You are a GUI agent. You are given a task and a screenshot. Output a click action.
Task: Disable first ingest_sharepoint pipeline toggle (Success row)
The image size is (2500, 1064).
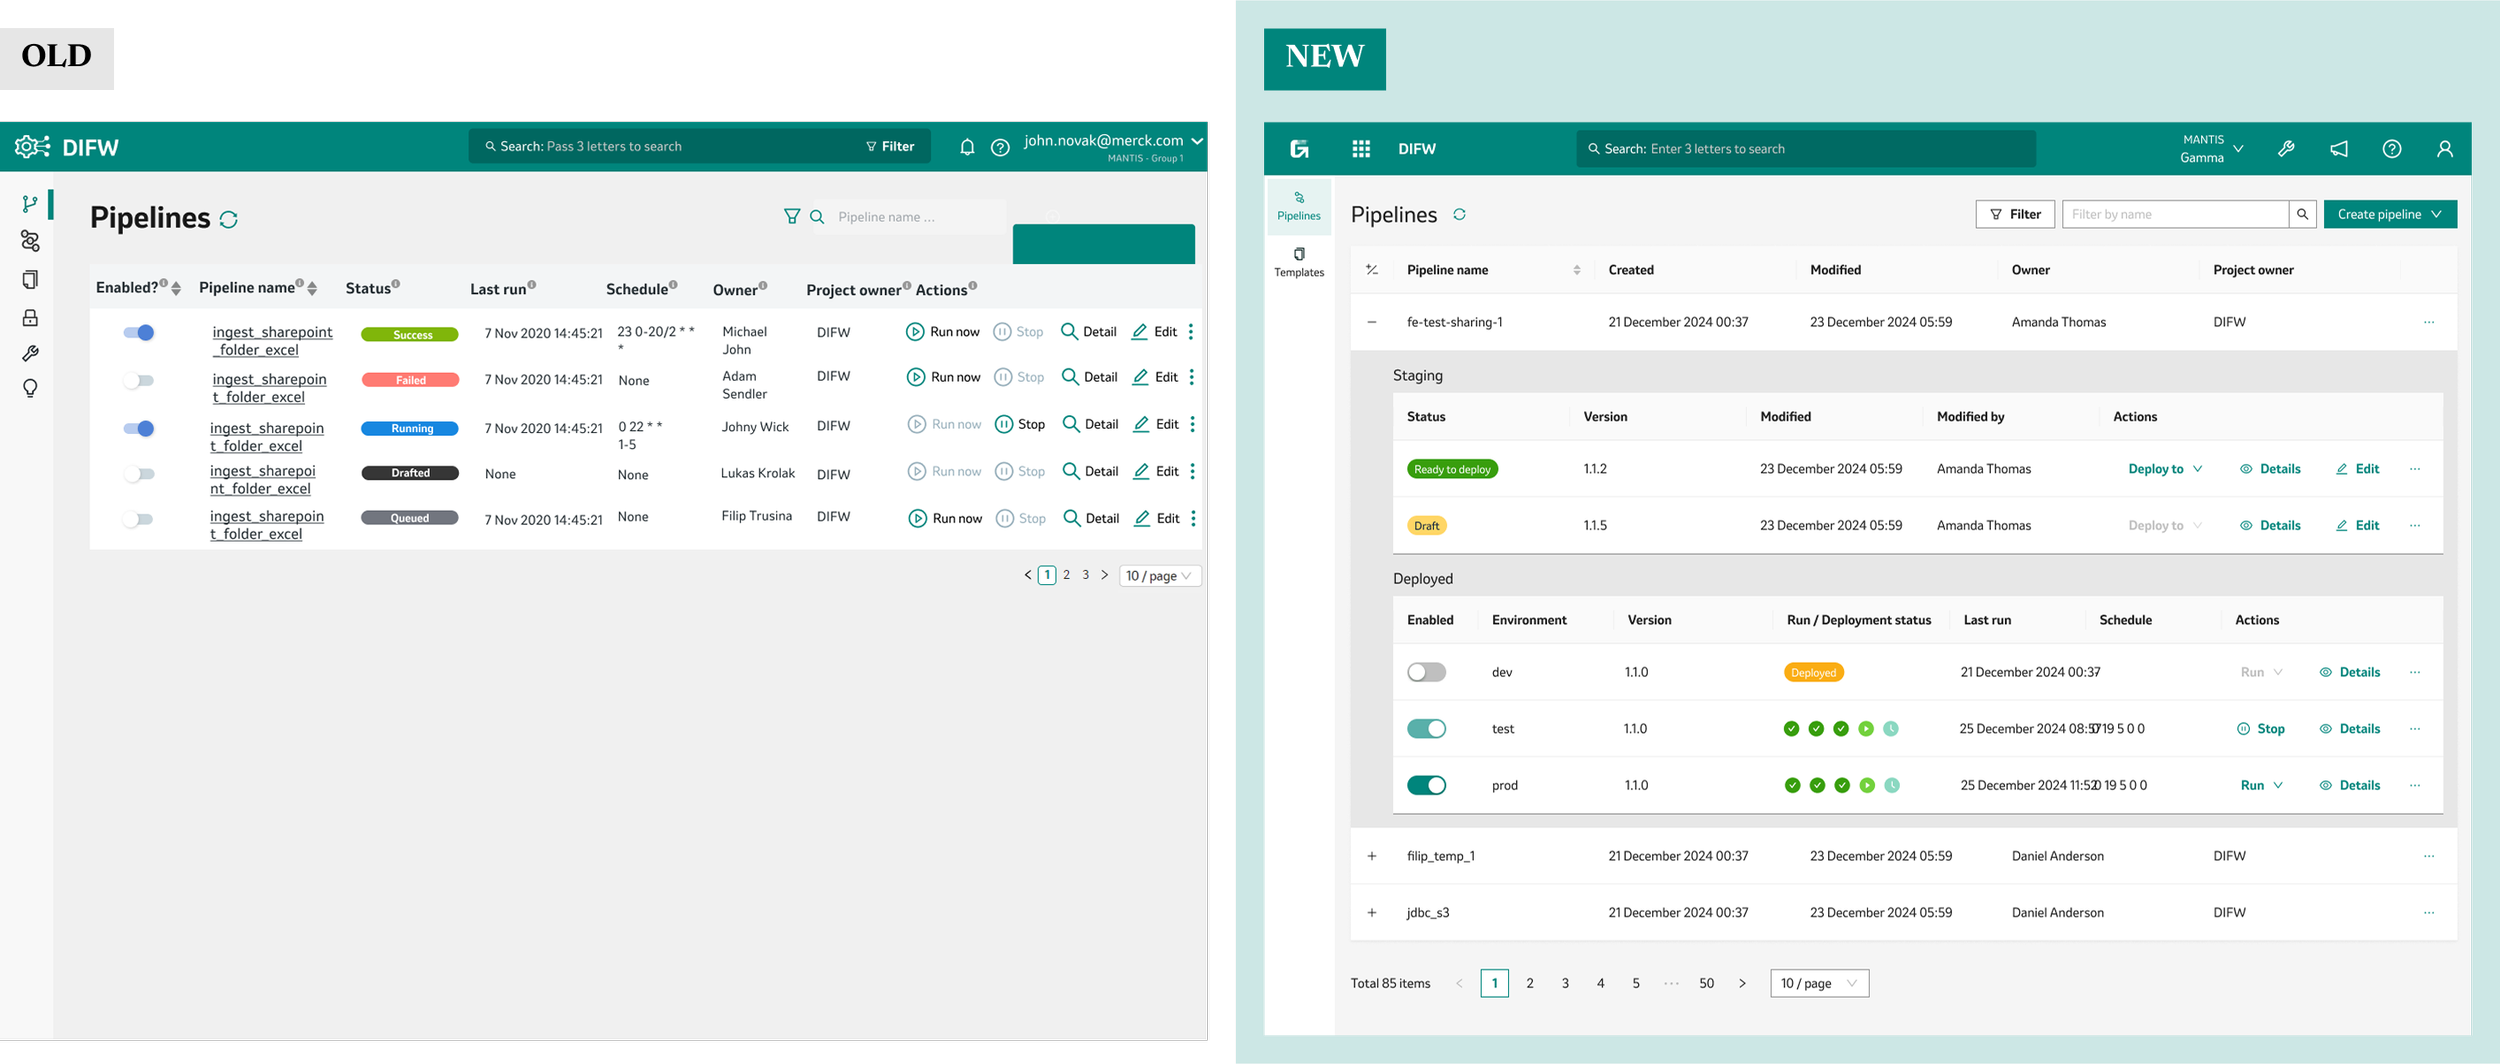(139, 332)
